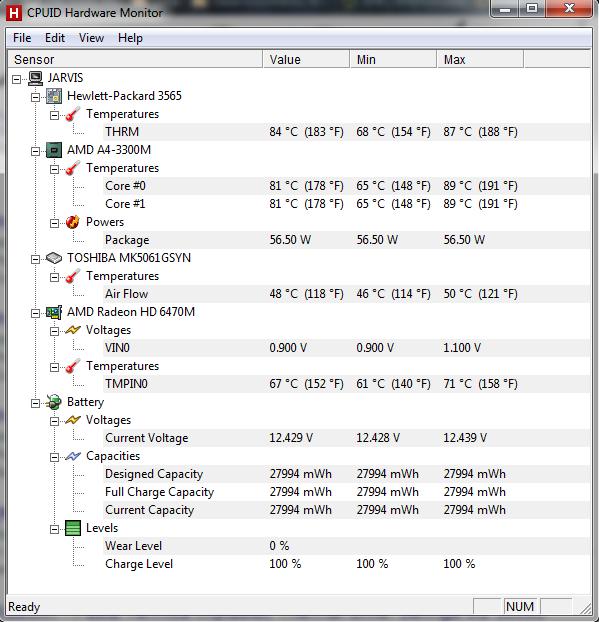
Task: Click the VIN0 max value 1.100 V
Action: [x=462, y=348]
